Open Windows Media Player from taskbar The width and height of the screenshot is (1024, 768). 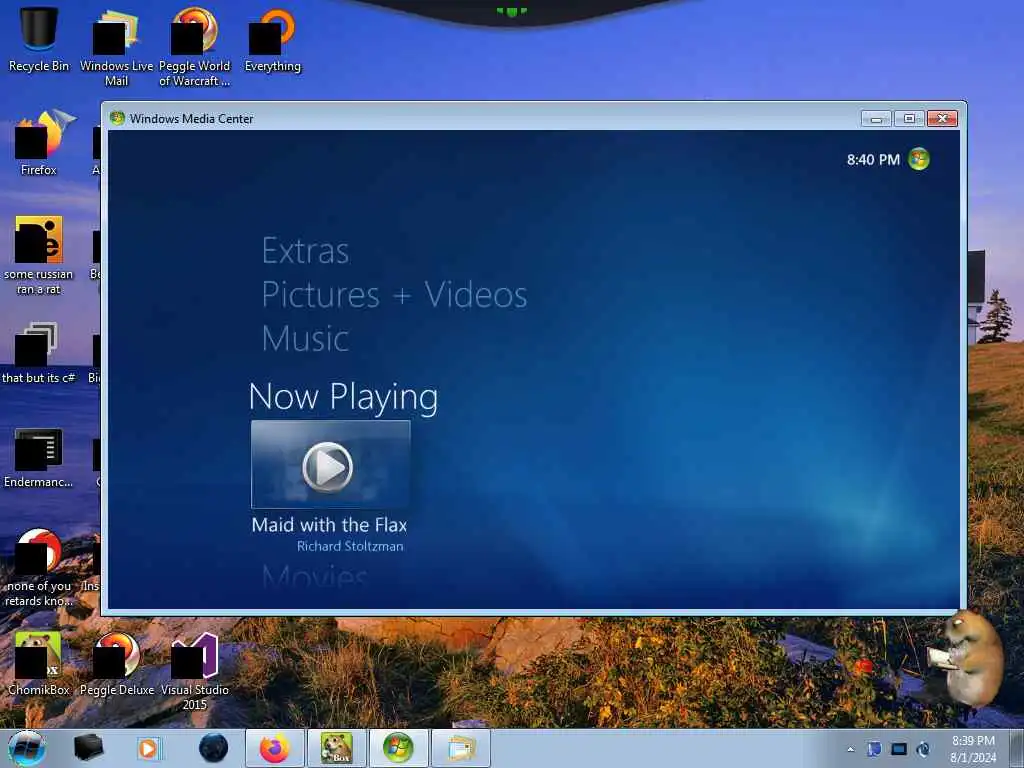click(148, 748)
